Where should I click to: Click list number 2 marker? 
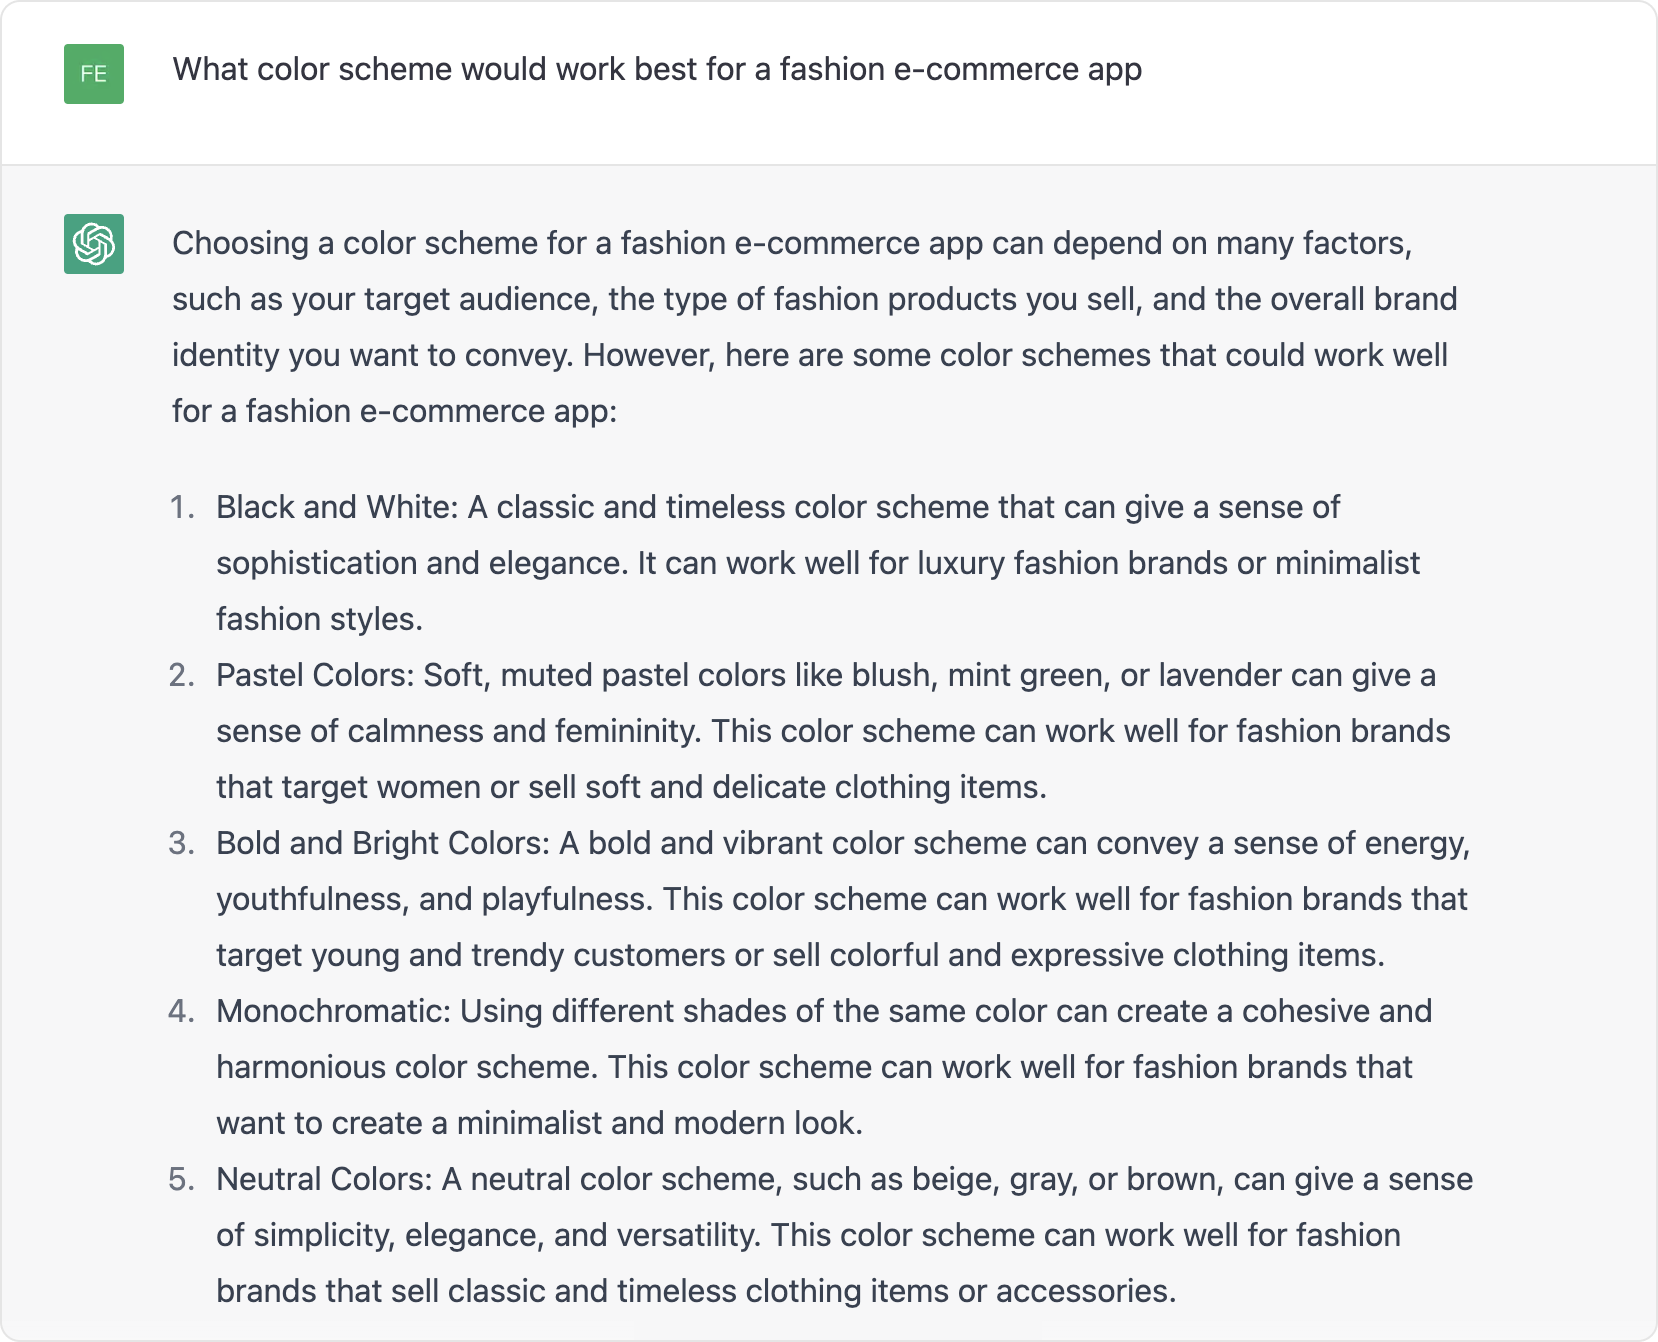click(182, 675)
